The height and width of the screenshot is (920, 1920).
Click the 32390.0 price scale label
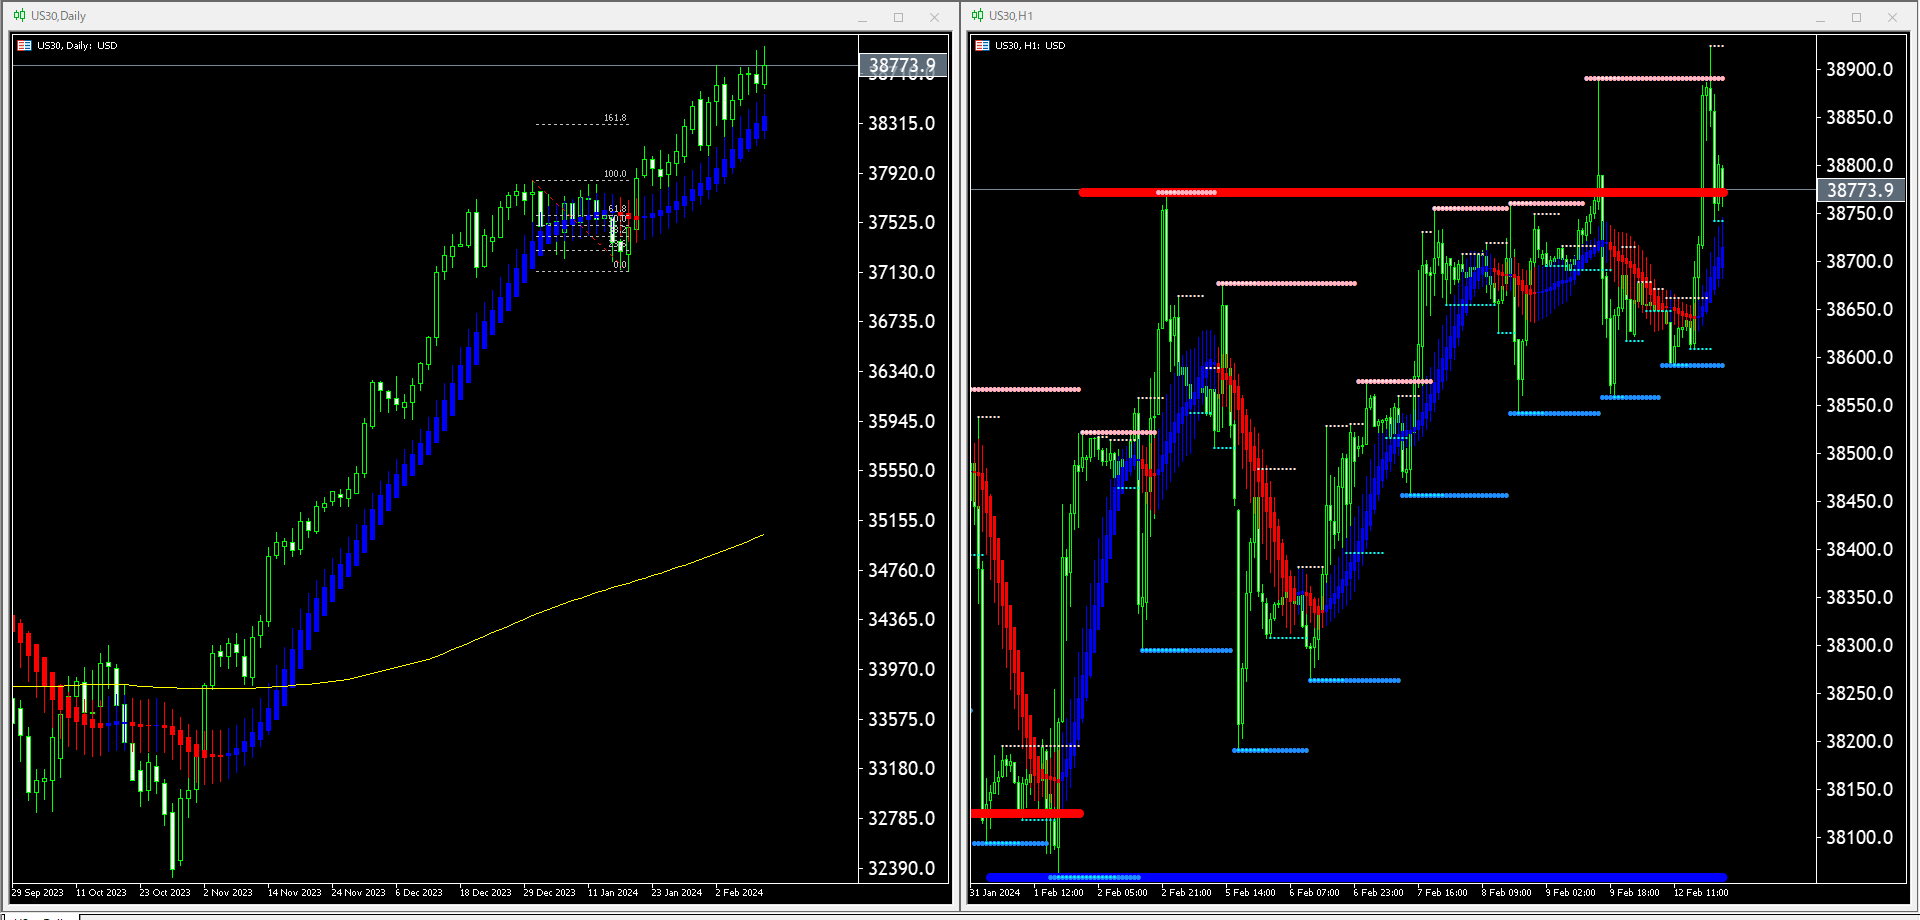coord(902,869)
